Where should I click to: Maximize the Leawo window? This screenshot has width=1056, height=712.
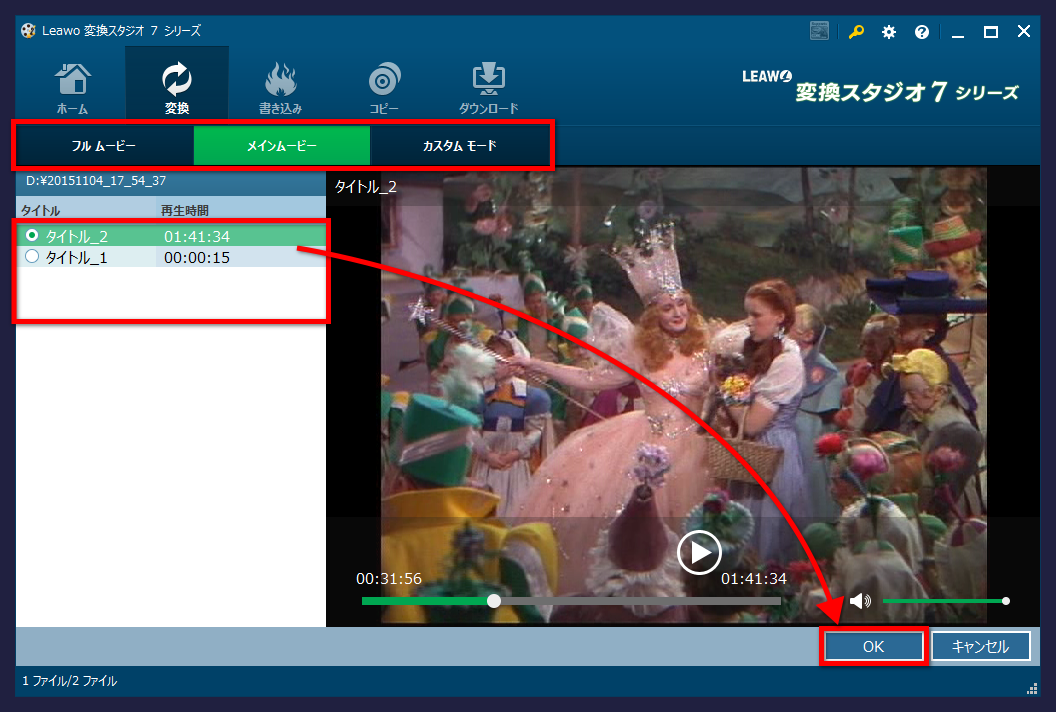[991, 32]
